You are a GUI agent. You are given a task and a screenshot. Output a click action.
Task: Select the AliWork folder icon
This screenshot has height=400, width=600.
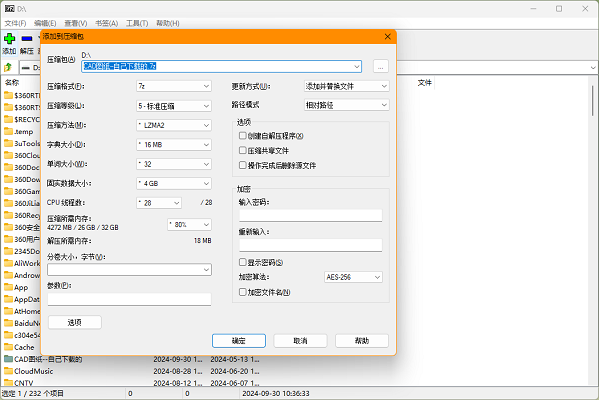click(x=8, y=263)
